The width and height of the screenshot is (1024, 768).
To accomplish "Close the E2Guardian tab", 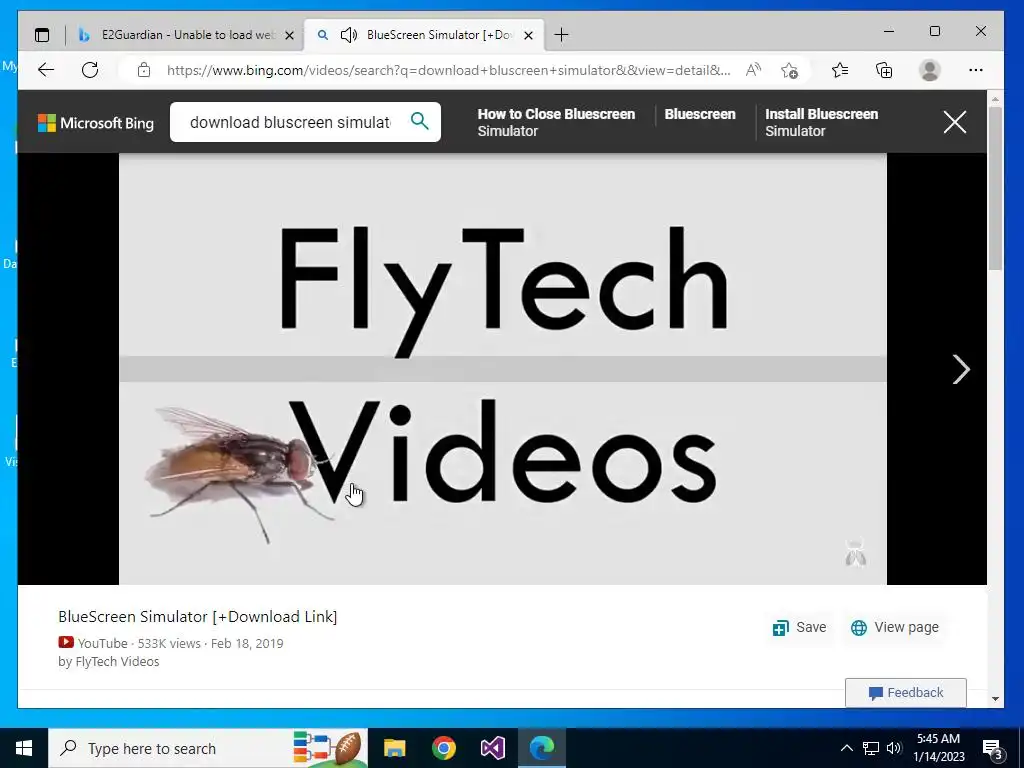I will (x=289, y=35).
